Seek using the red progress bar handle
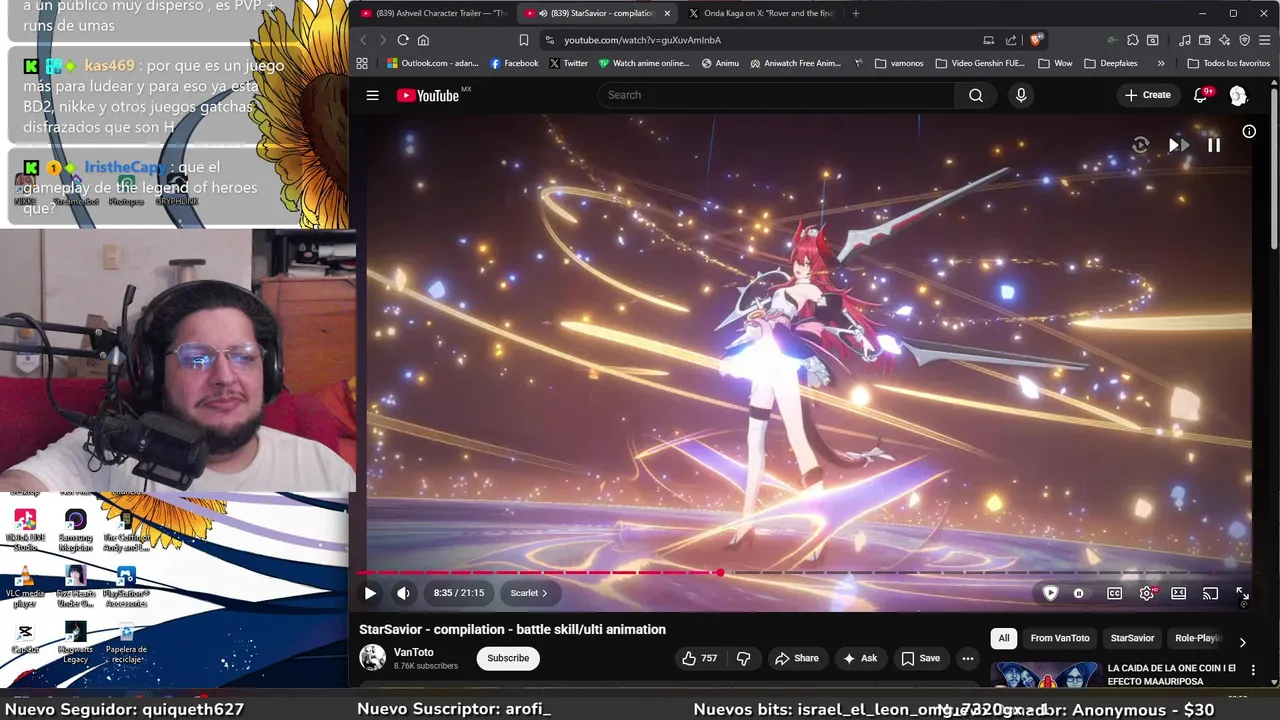The height and width of the screenshot is (720, 1280). 719,573
